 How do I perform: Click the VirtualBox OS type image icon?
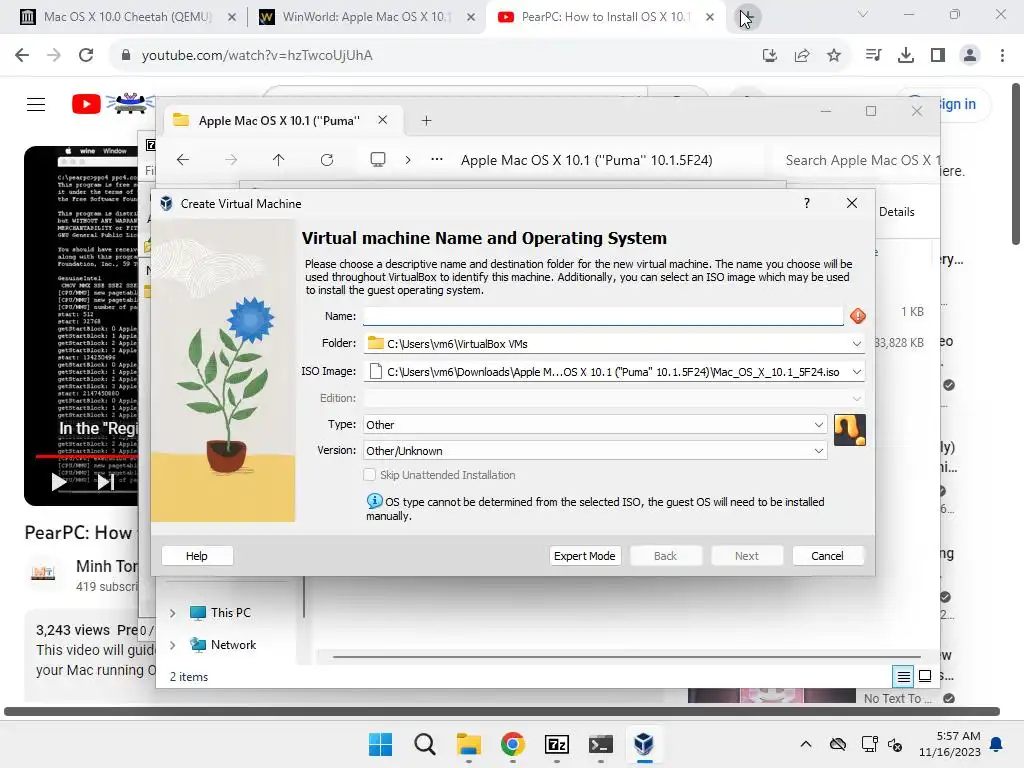tap(850, 430)
